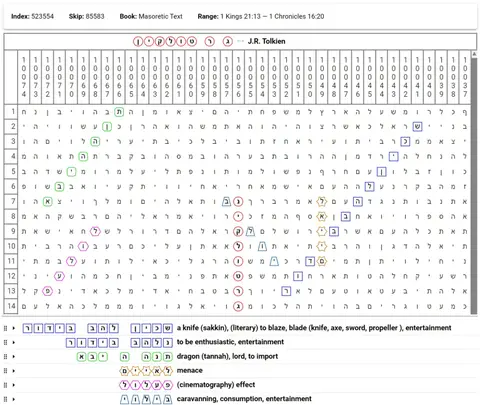Viewport: 480px width, 405px height.
Task: Select column header 10074
Action: click(x=24, y=77)
